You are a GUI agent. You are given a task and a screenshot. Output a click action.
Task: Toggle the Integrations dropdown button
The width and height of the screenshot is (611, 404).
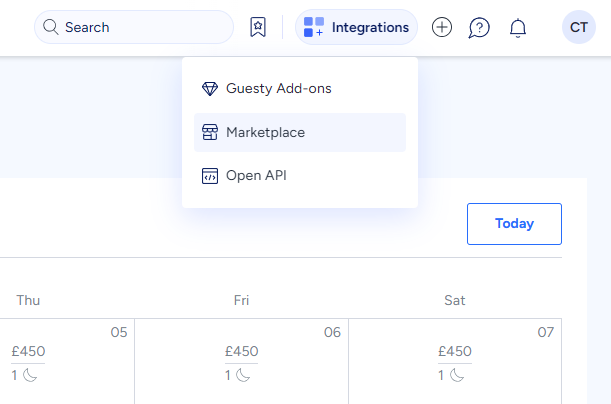(x=356, y=27)
